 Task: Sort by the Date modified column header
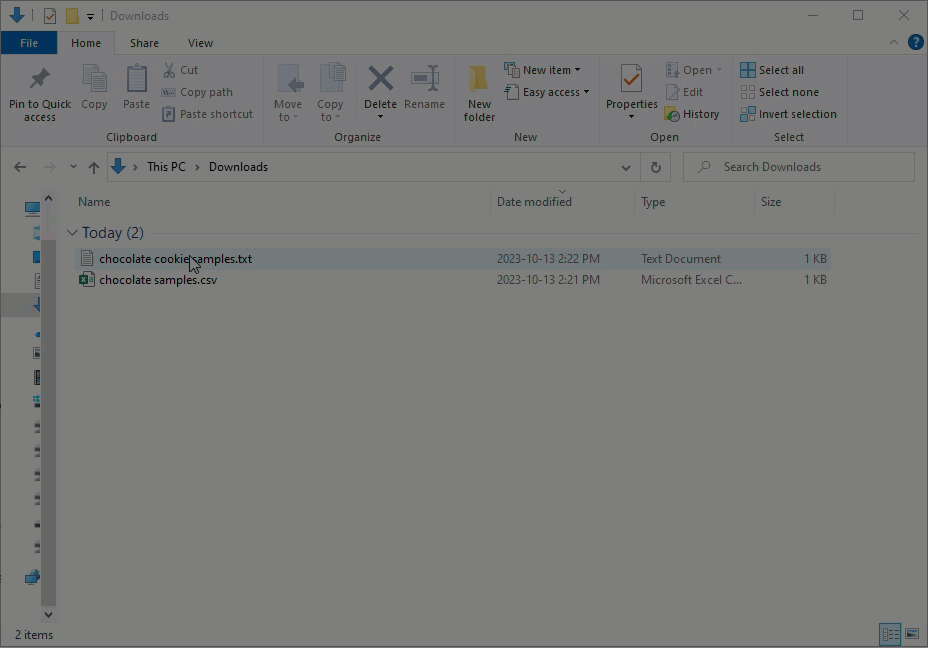tap(534, 202)
